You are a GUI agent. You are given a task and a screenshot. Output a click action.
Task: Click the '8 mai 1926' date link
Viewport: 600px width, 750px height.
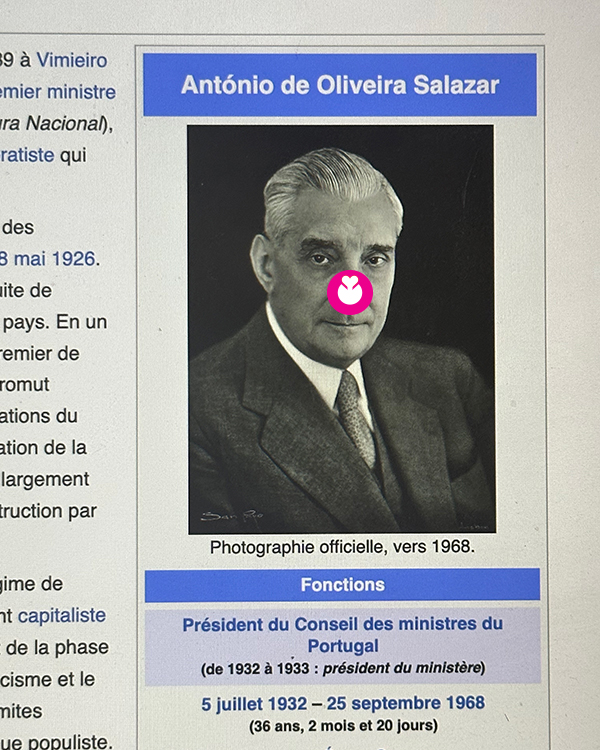(48, 259)
